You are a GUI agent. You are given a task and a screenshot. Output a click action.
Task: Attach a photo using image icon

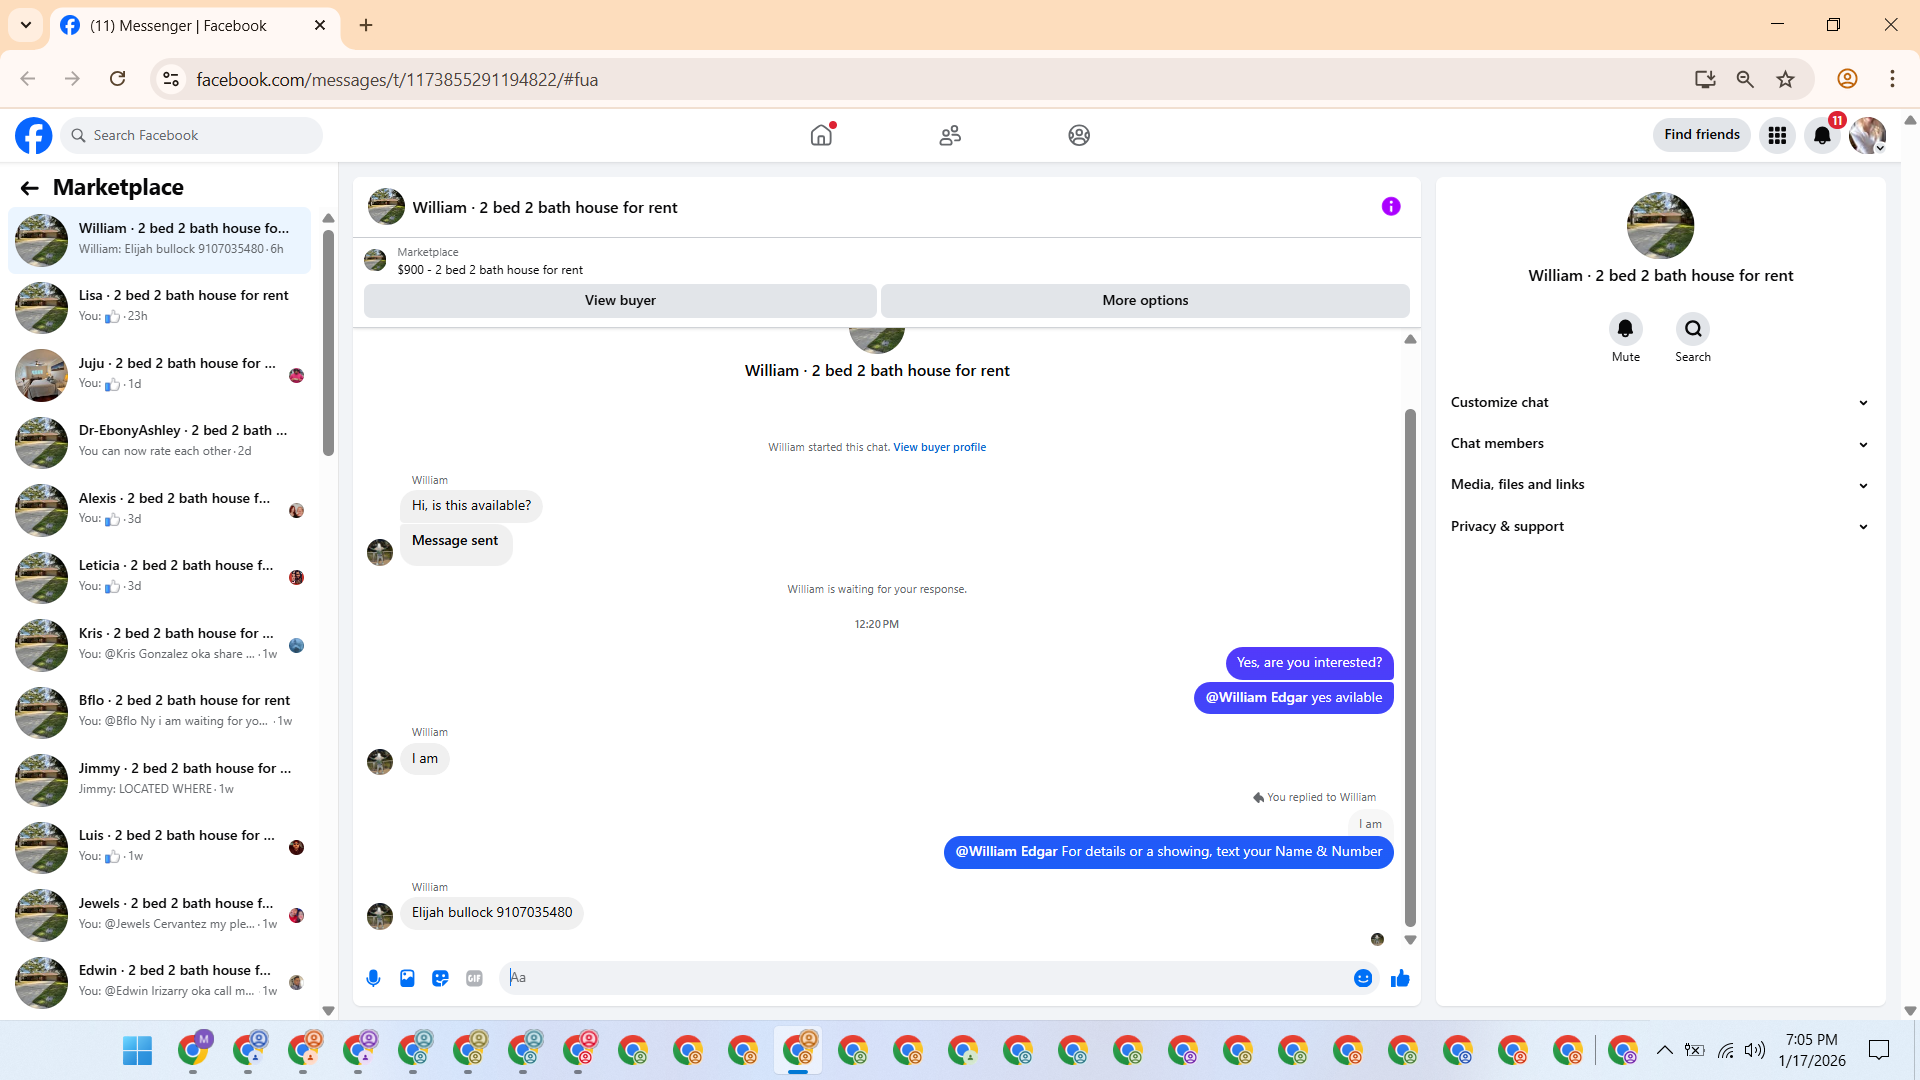point(407,978)
